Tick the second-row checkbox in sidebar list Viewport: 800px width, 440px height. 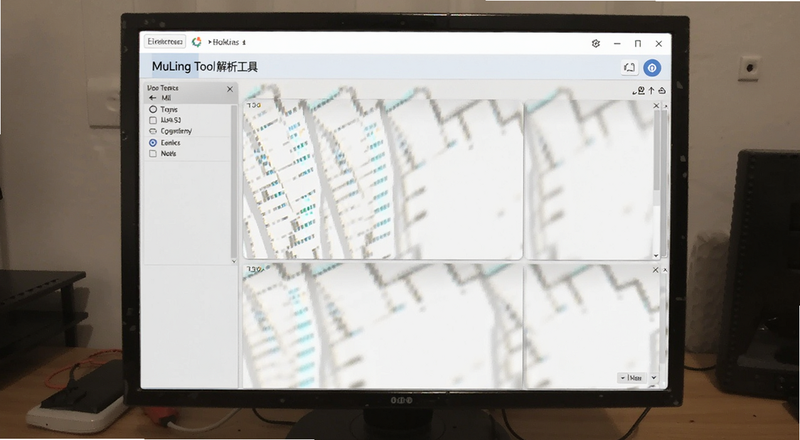point(153,120)
